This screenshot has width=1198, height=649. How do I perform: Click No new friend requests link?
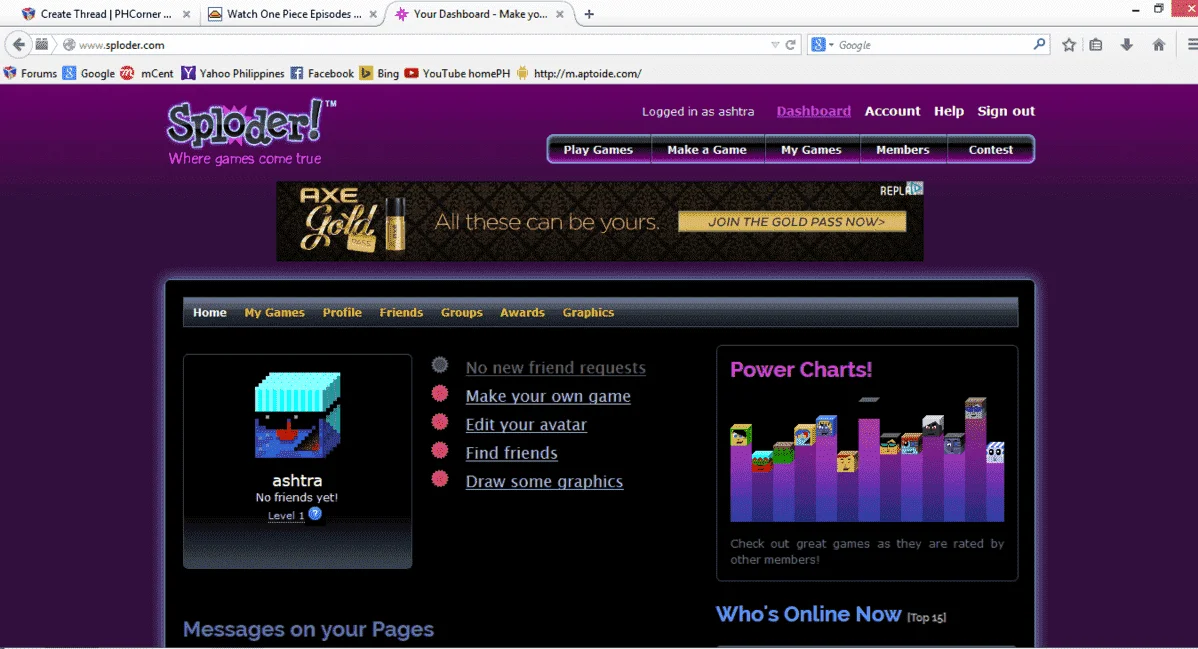(555, 368)
